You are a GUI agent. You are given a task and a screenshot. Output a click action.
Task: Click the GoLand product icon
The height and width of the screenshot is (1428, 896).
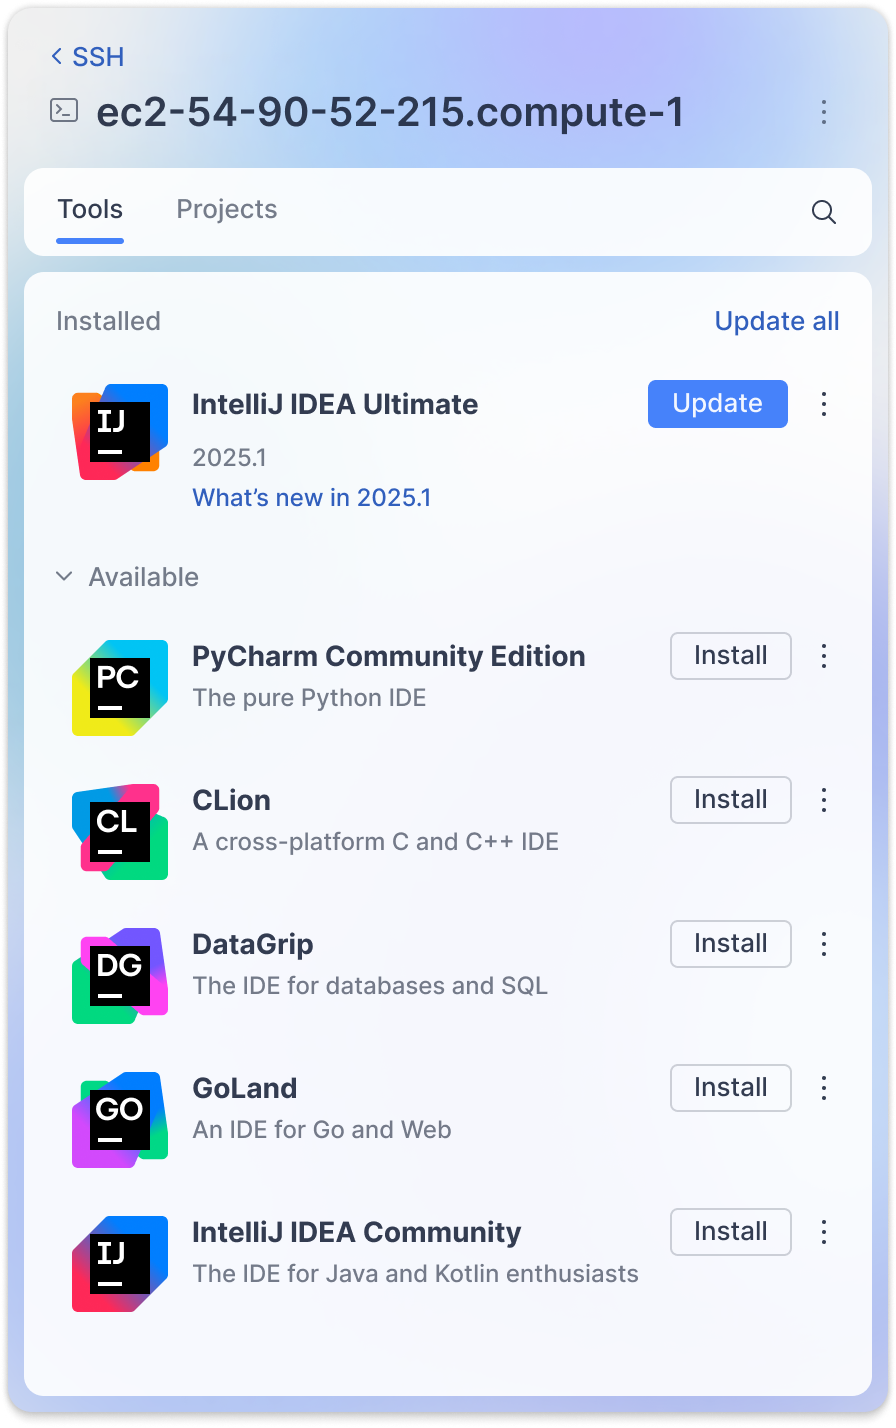coord(120,1120)
